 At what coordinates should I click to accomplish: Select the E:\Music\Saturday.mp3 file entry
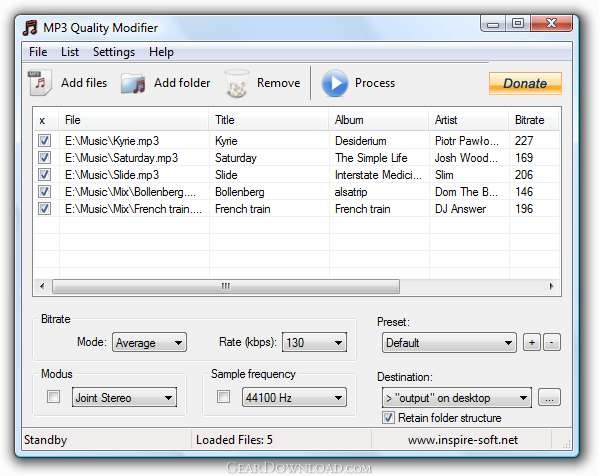pos(121,158)
